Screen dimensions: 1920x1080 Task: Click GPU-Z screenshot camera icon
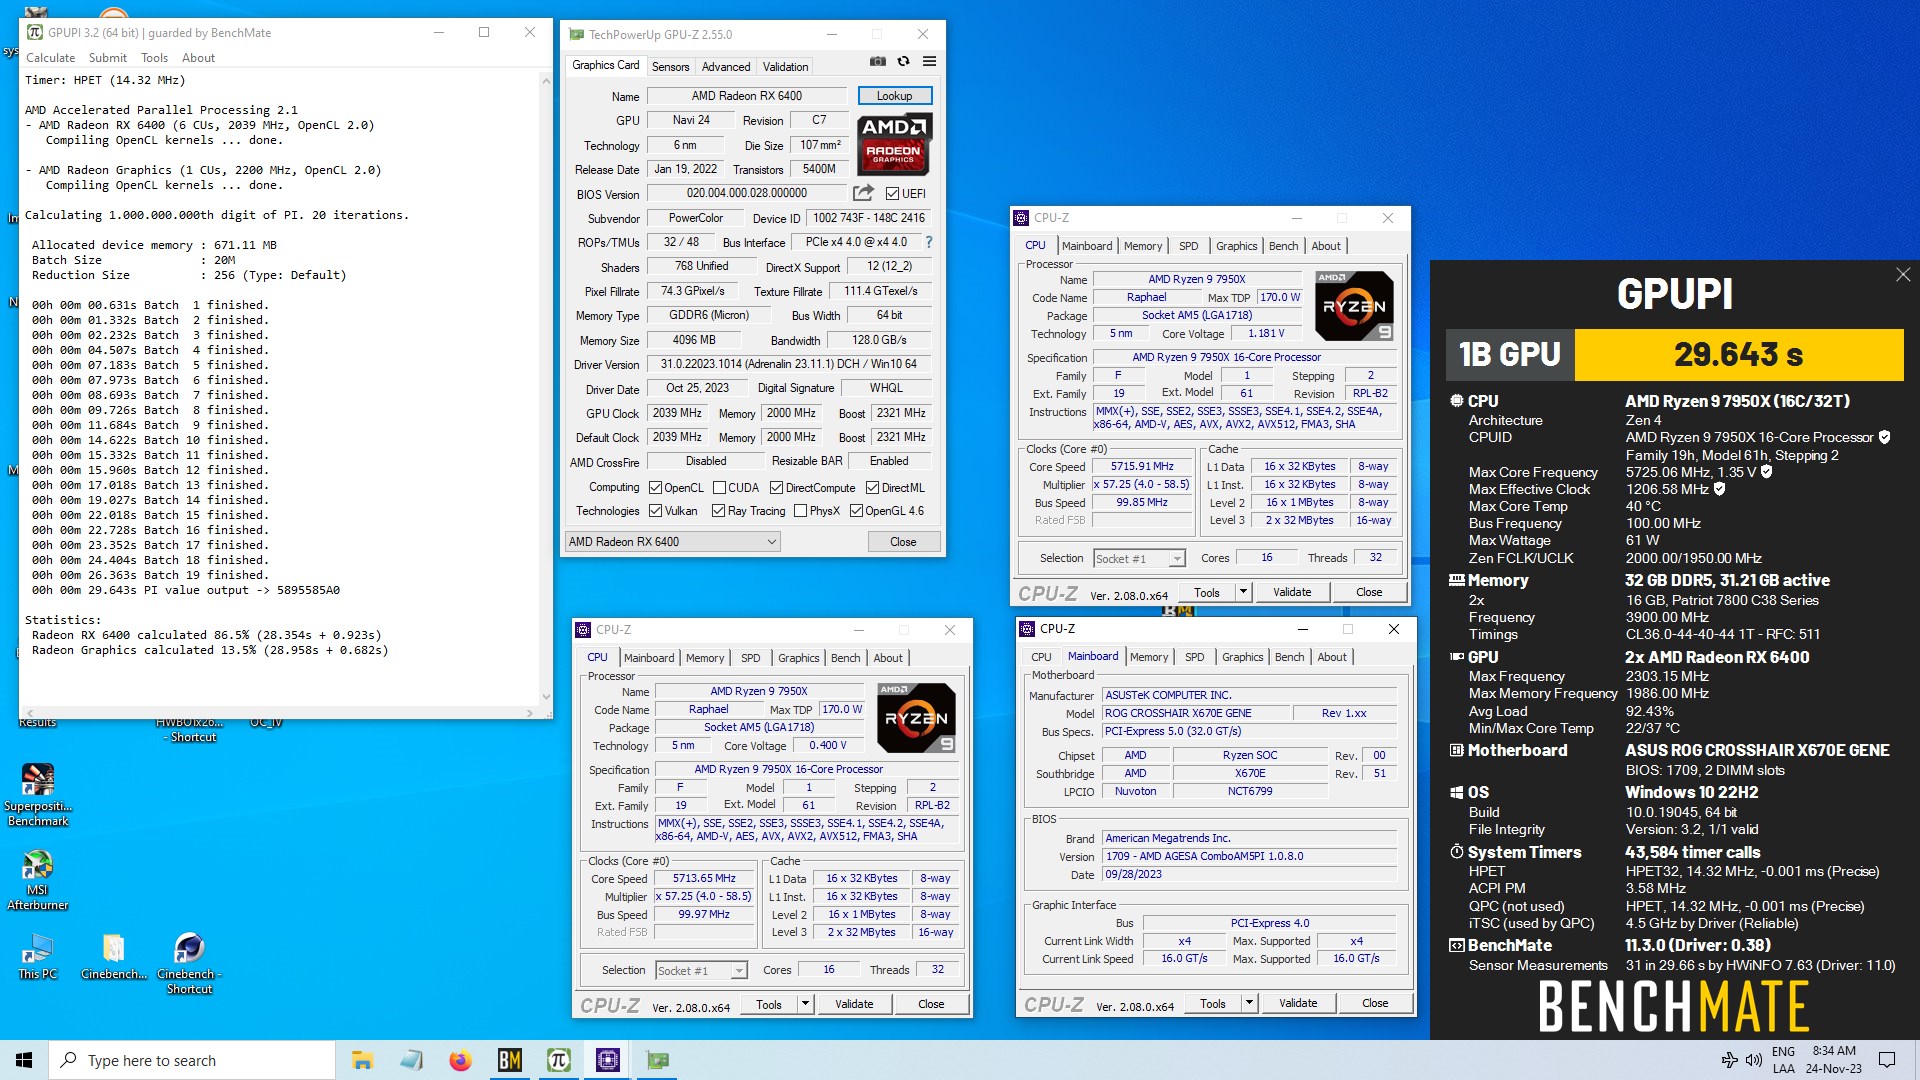[x=878, y=62]
